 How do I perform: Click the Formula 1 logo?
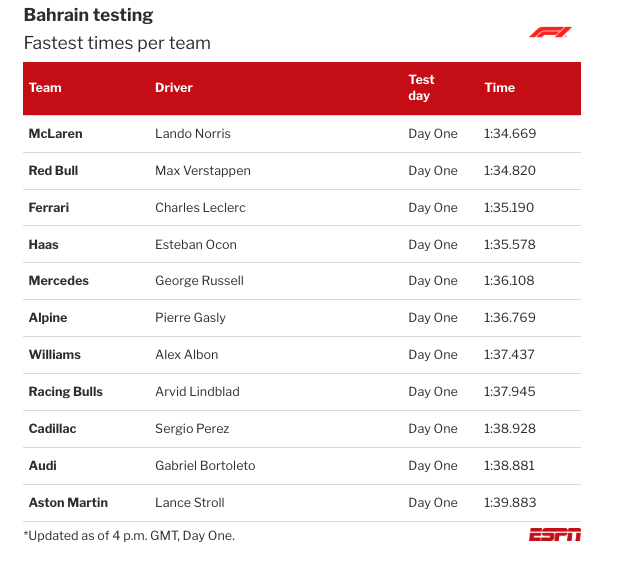click(550, 32)
